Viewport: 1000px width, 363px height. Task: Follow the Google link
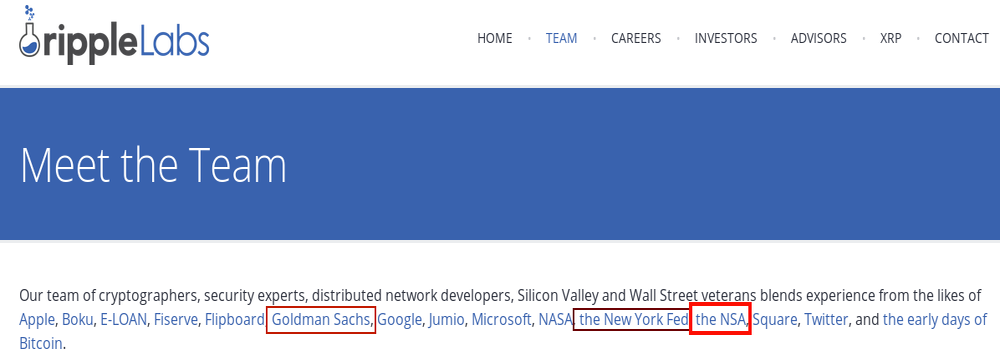click(399, 320)
